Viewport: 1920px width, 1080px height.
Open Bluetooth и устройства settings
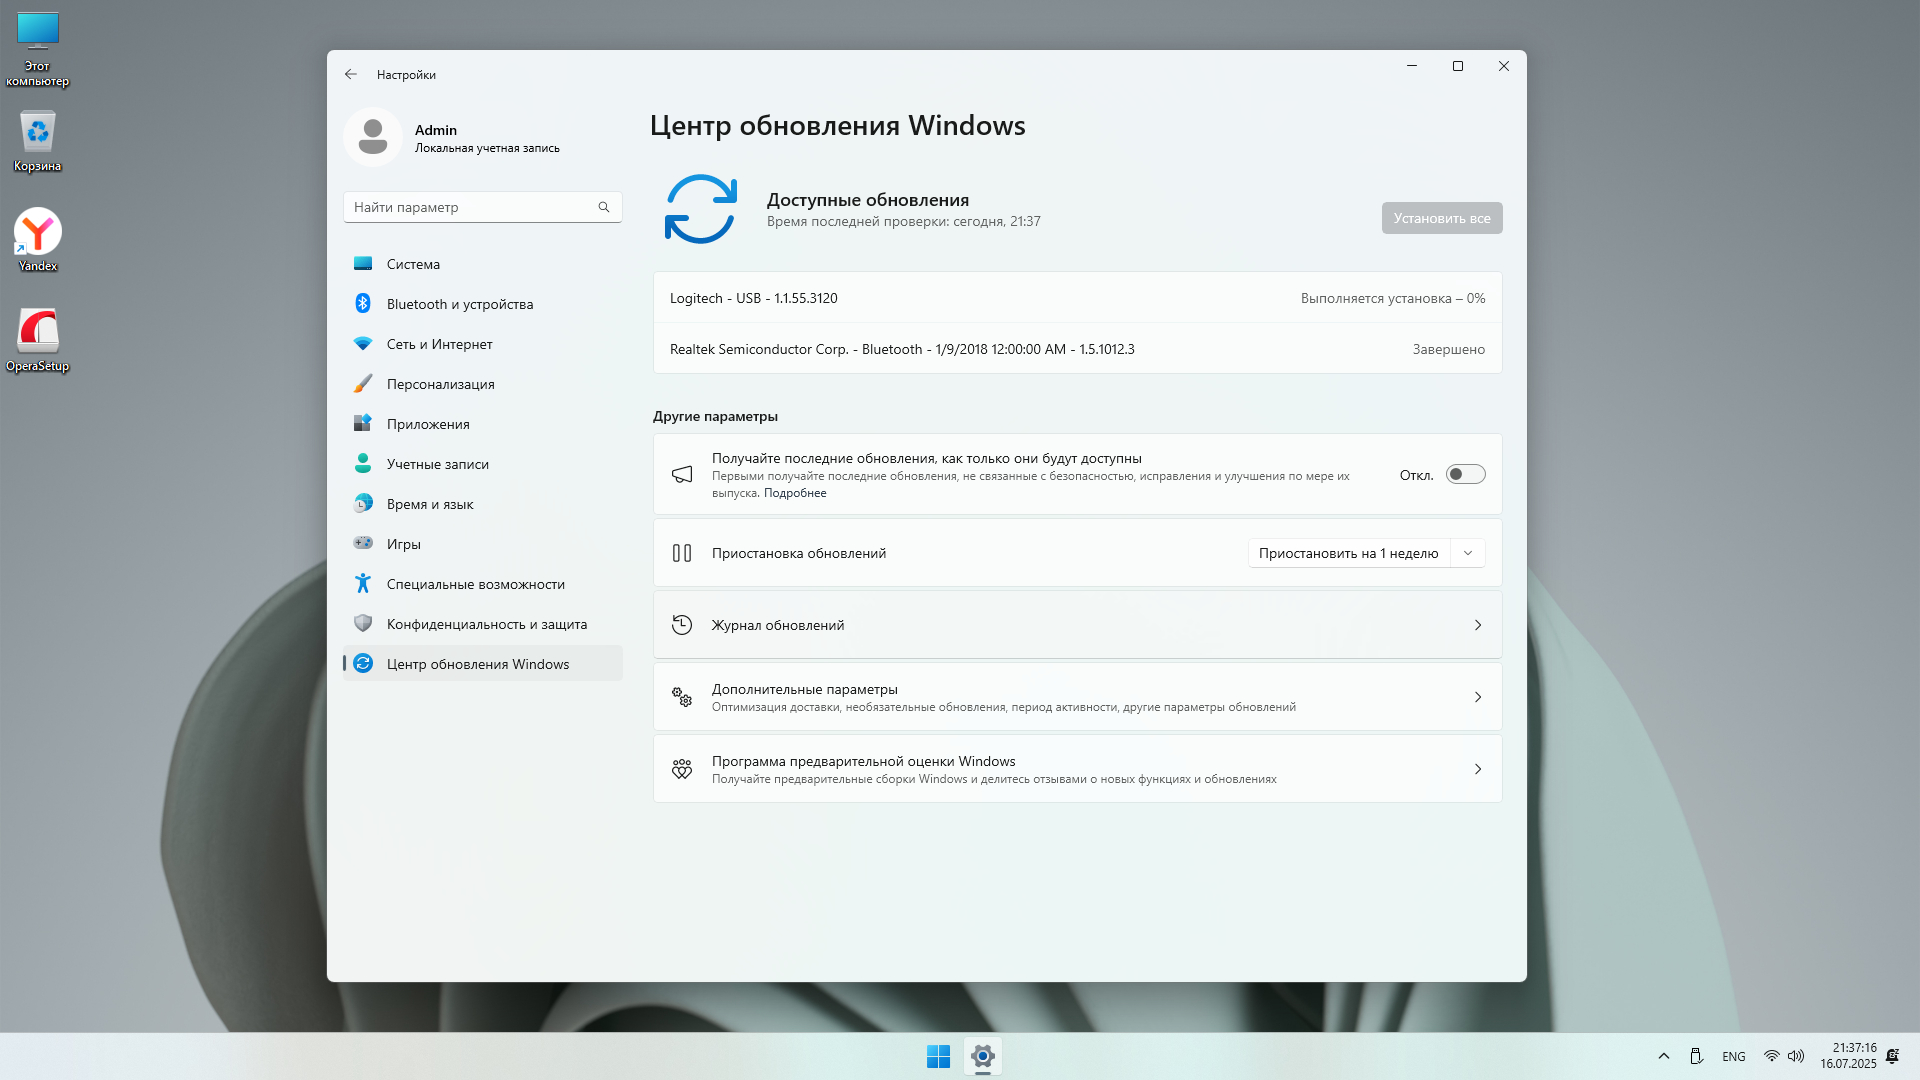tap(459, 304)
